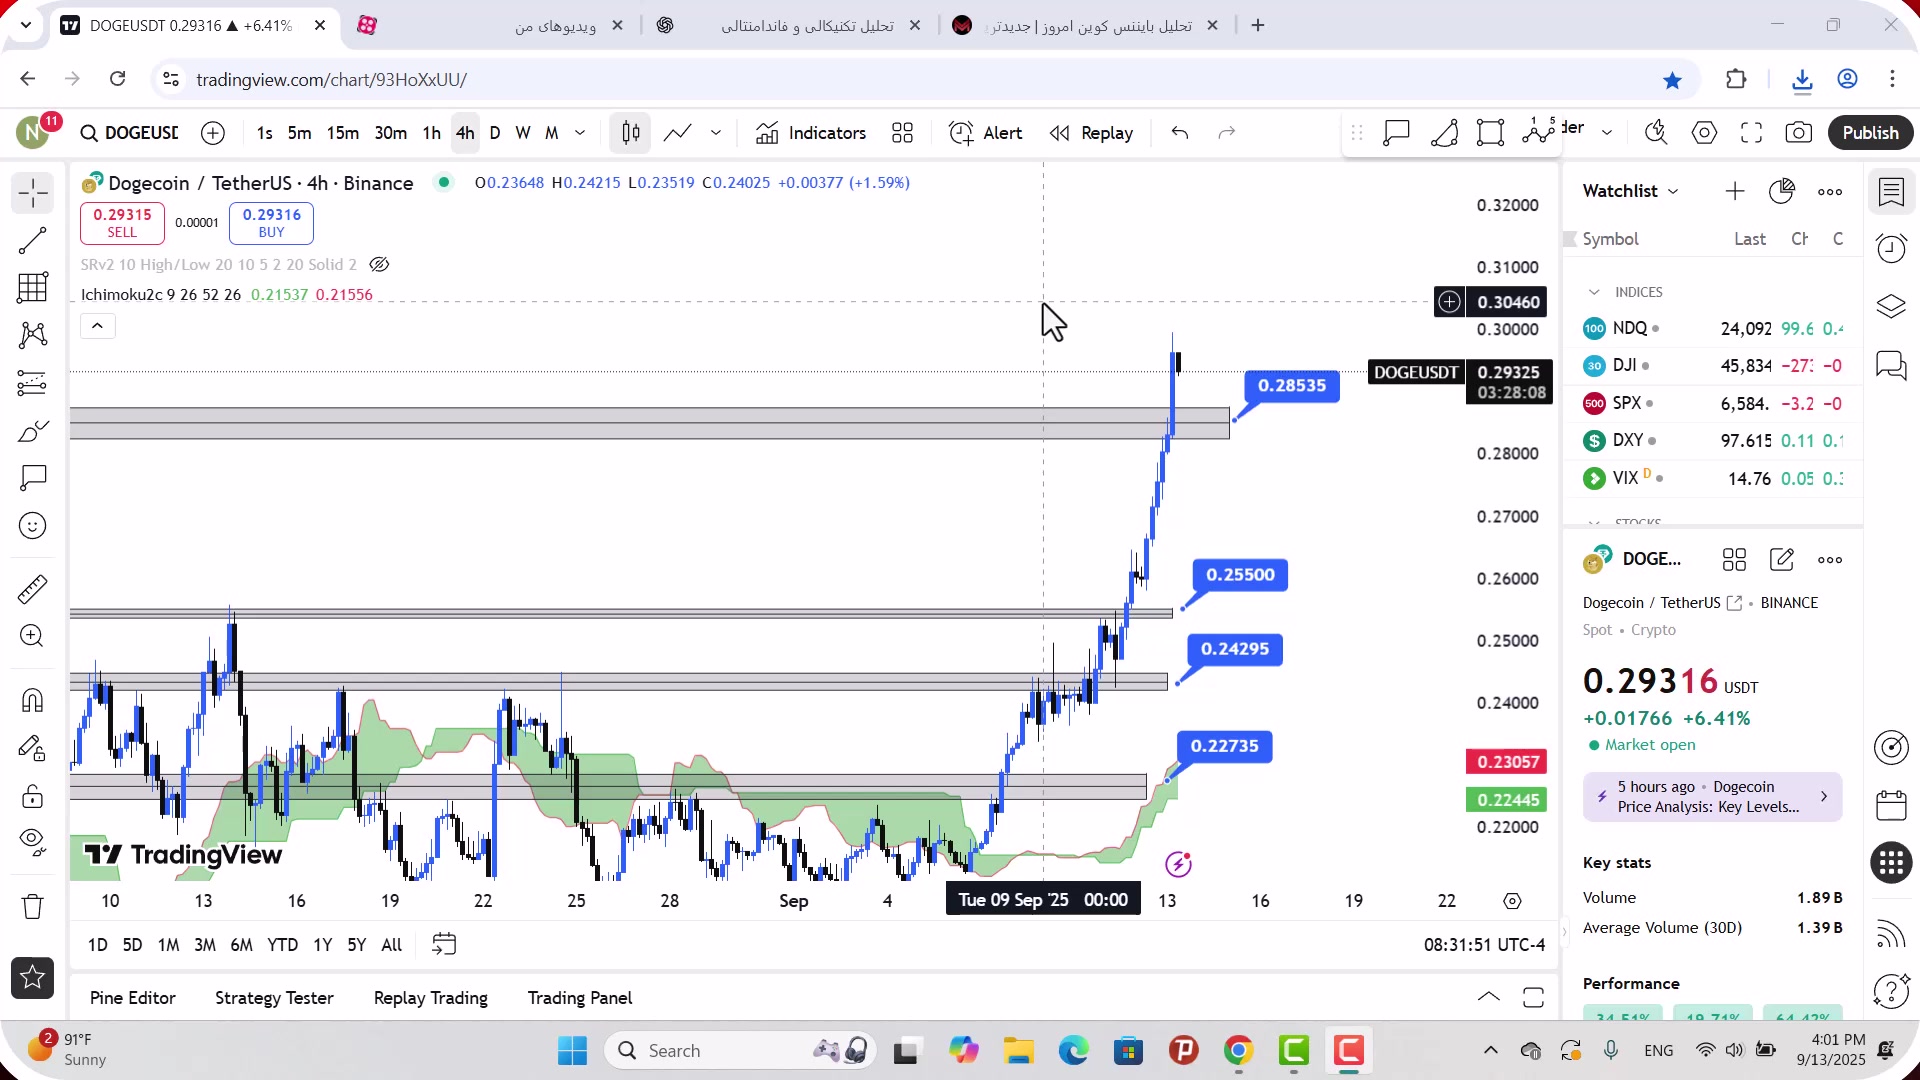Screen dimensions: 1920x1080
Task: Select the brush drawing tool
Action: [33, 431]
